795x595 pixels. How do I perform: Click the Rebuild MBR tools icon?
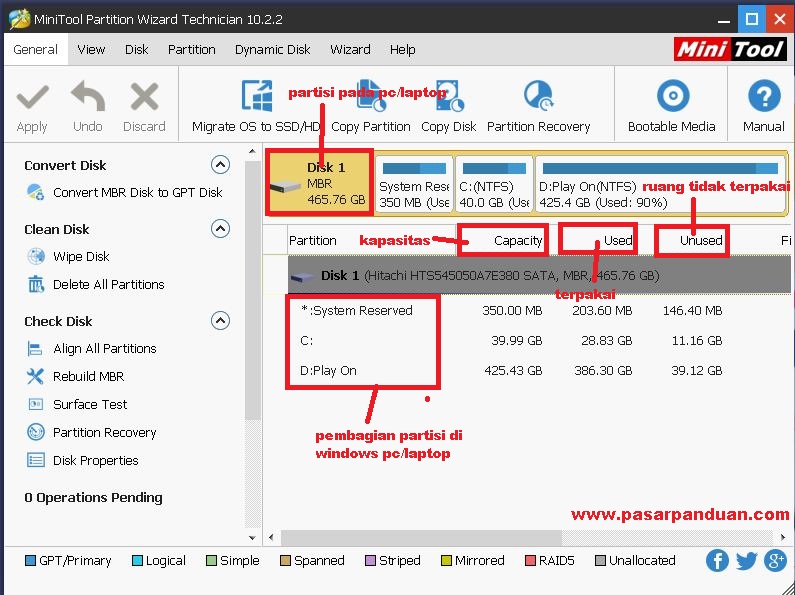35,377
